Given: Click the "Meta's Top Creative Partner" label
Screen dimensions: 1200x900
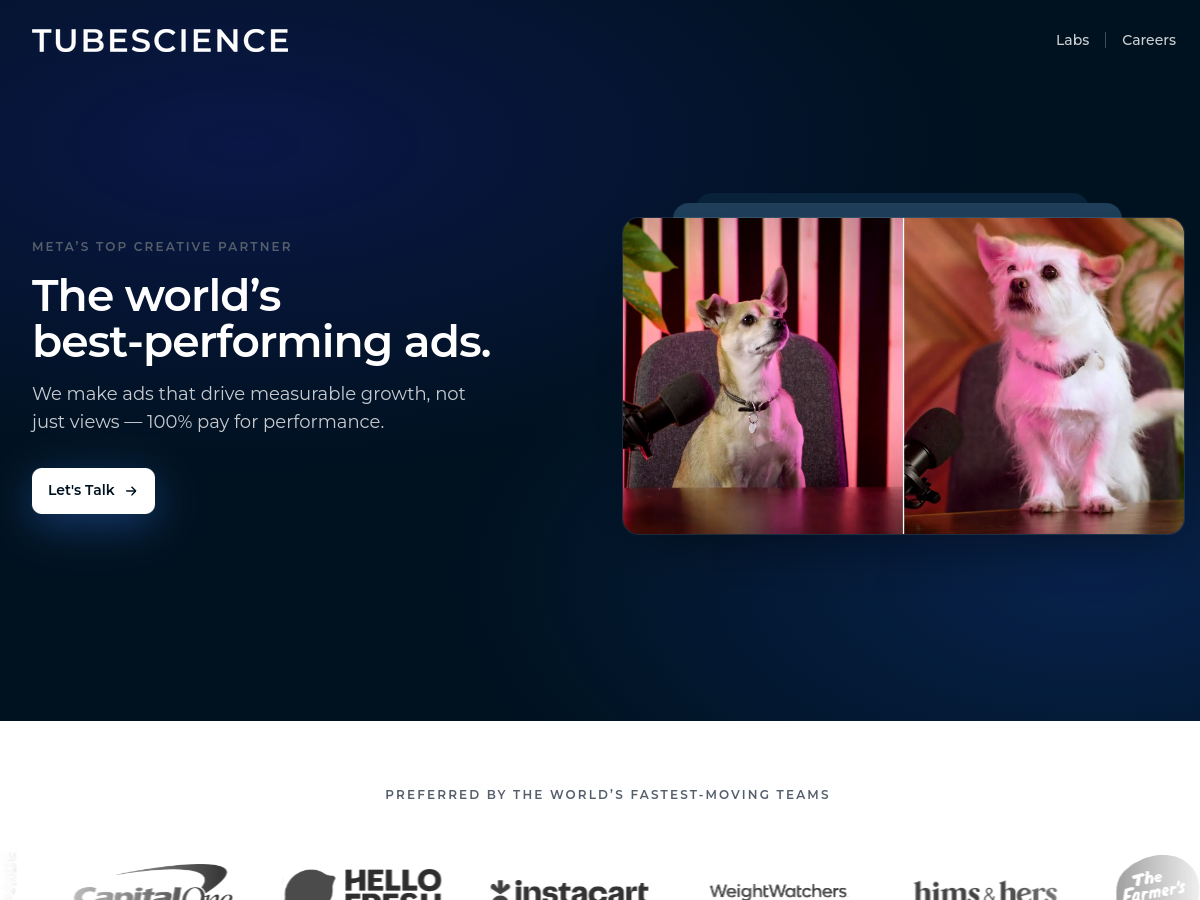Looking at the screenshot, I should 162,246.
